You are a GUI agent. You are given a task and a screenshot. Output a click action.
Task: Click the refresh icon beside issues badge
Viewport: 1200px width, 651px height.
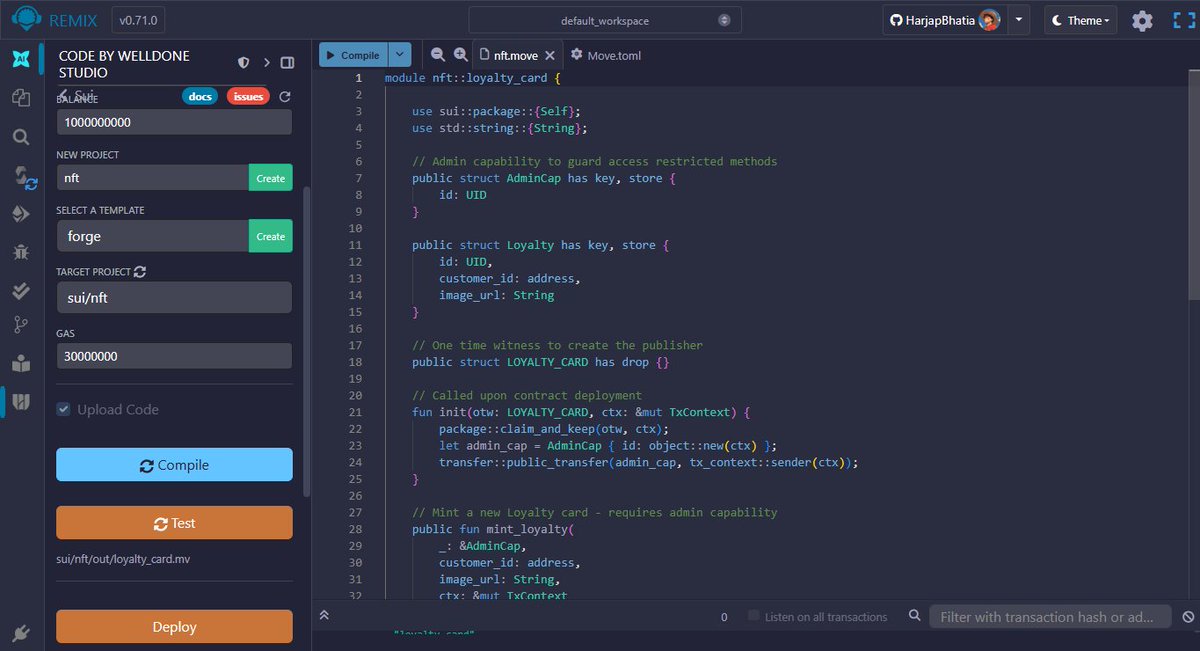point(285,97)
